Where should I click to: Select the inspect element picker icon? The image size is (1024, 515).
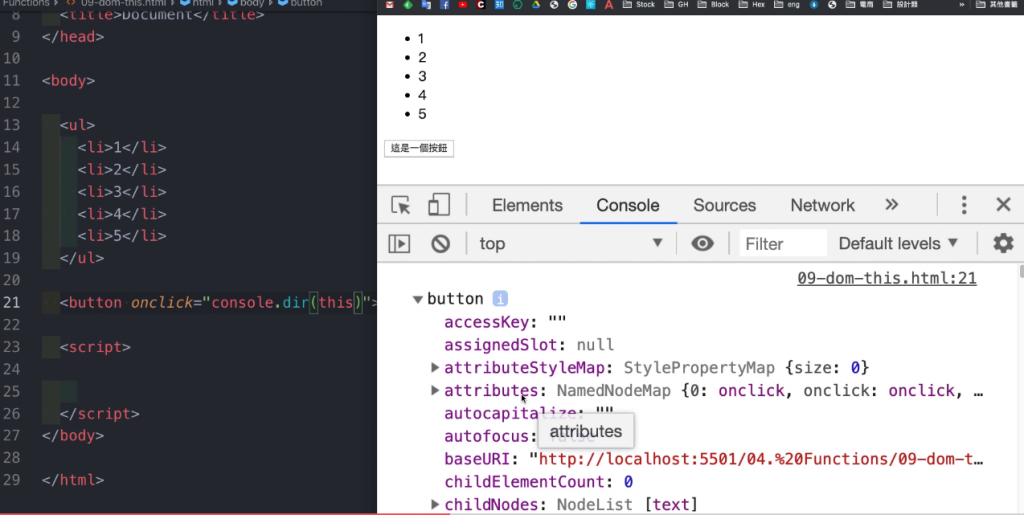pyautogui.click(x=400, y=205)
